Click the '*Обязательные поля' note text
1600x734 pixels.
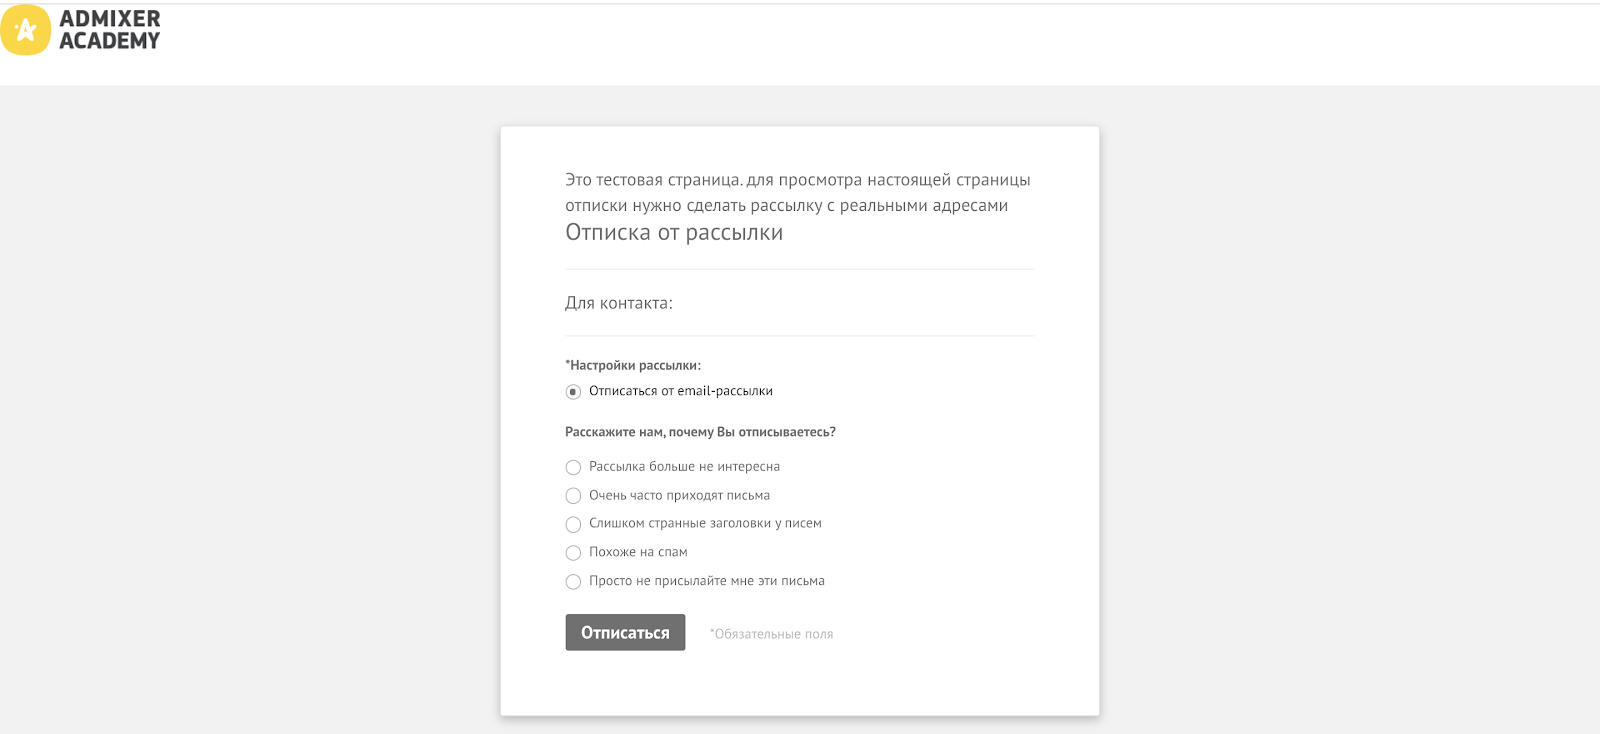pos(771,634)
